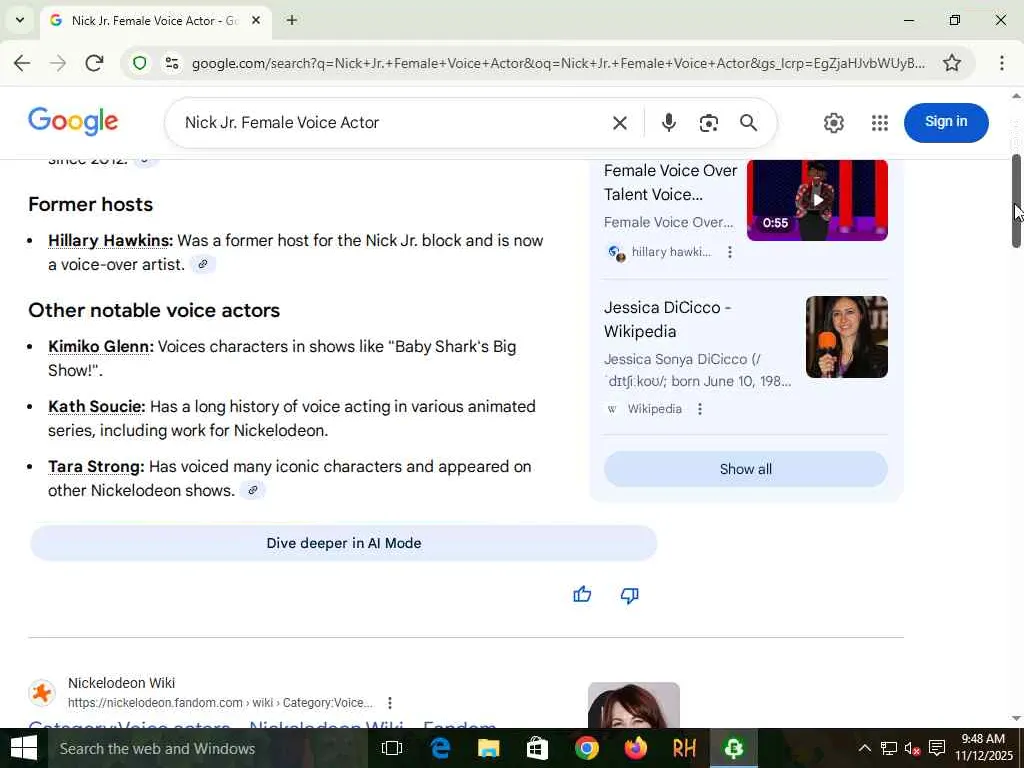The height and width of the screenshot is (768, 1024).
Task: Open a new browser tab
Action: coord(292,20)
